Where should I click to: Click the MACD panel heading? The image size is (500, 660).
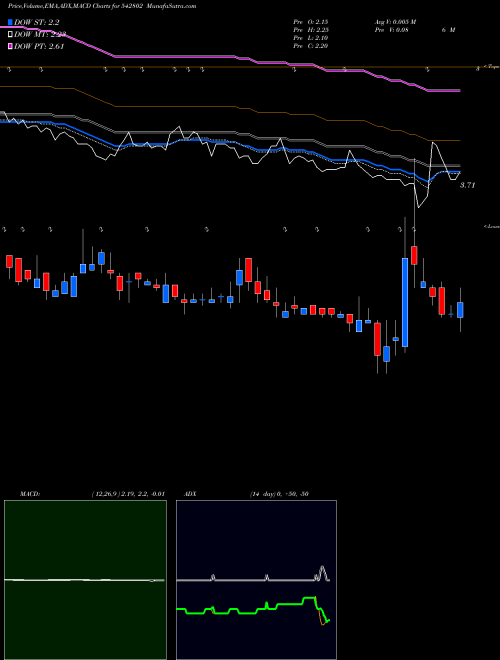(x=30, y=494)
